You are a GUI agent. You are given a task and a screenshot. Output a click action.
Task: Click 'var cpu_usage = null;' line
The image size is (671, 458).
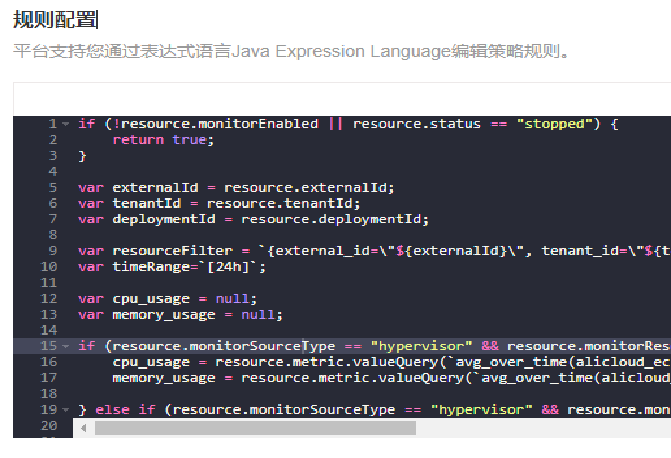click(167, 298)
